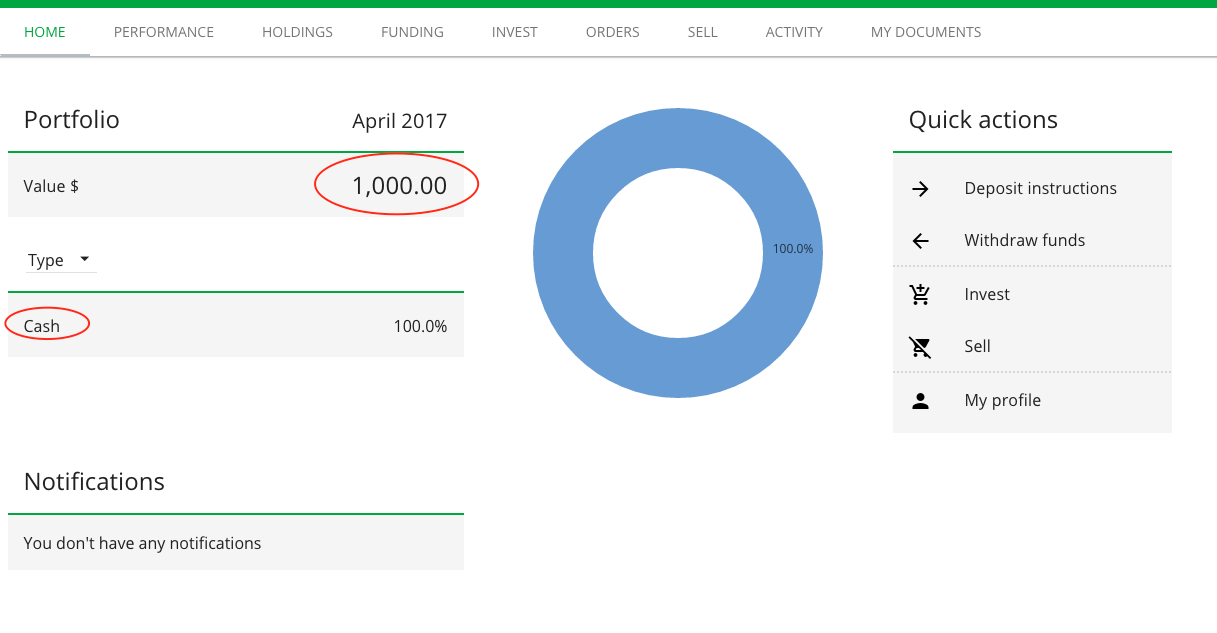Select the Invest tab in navigation

click(514, 32)
